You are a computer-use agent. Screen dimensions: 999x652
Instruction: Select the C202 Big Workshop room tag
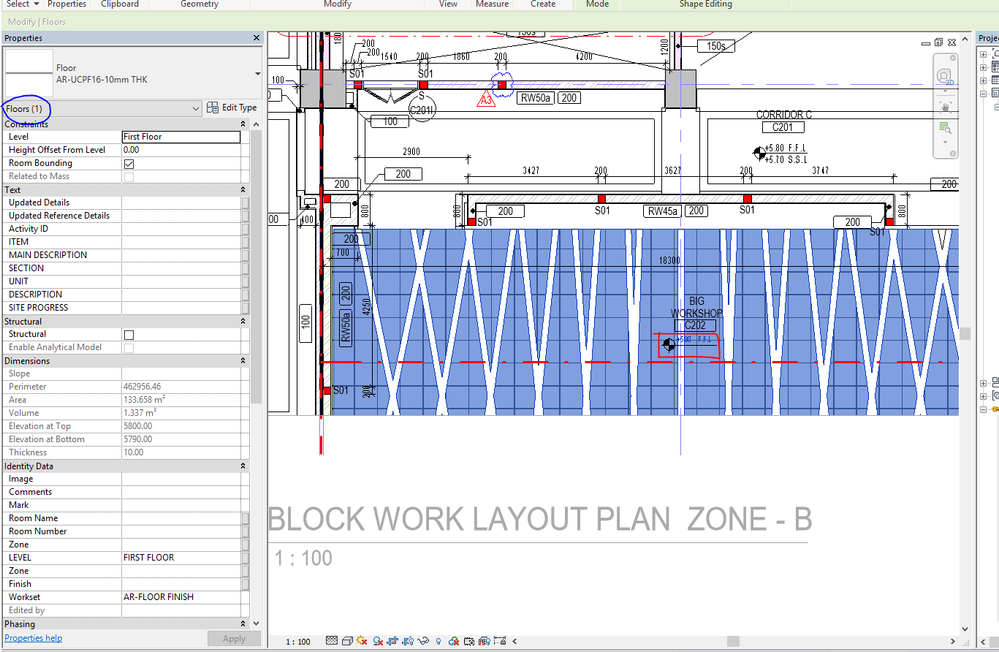pos(695,325)
